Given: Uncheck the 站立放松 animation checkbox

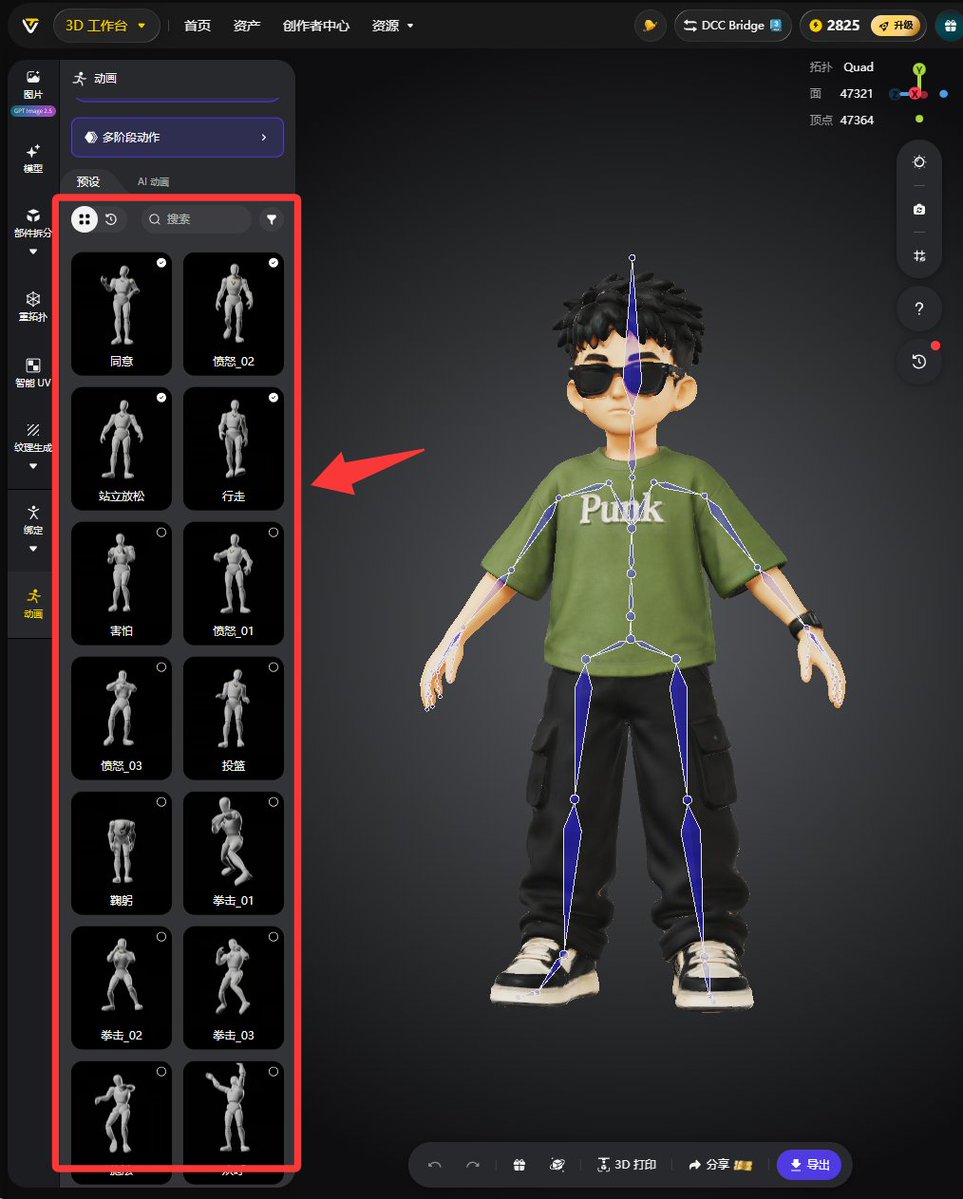Looking at the screenshot, I should tap(161, 398).
